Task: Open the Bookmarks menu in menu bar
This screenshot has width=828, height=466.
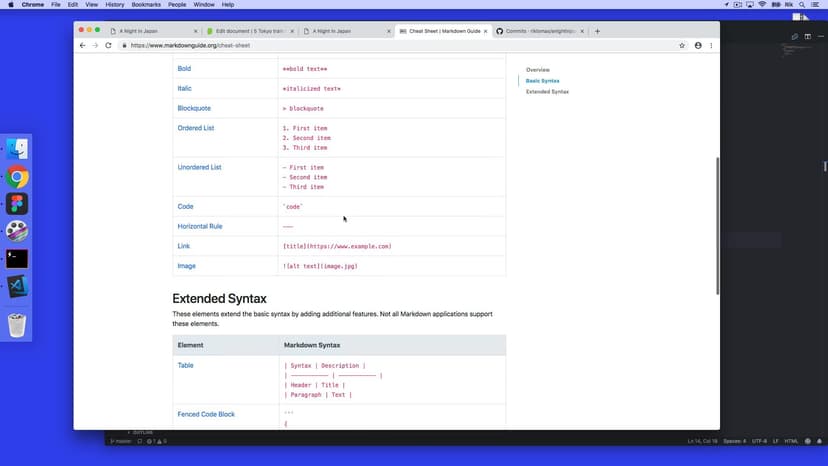Action: [146, 5]
